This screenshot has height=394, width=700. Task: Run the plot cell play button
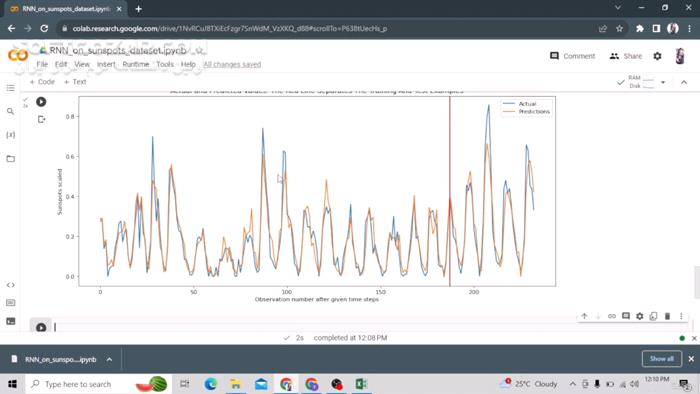41,102
